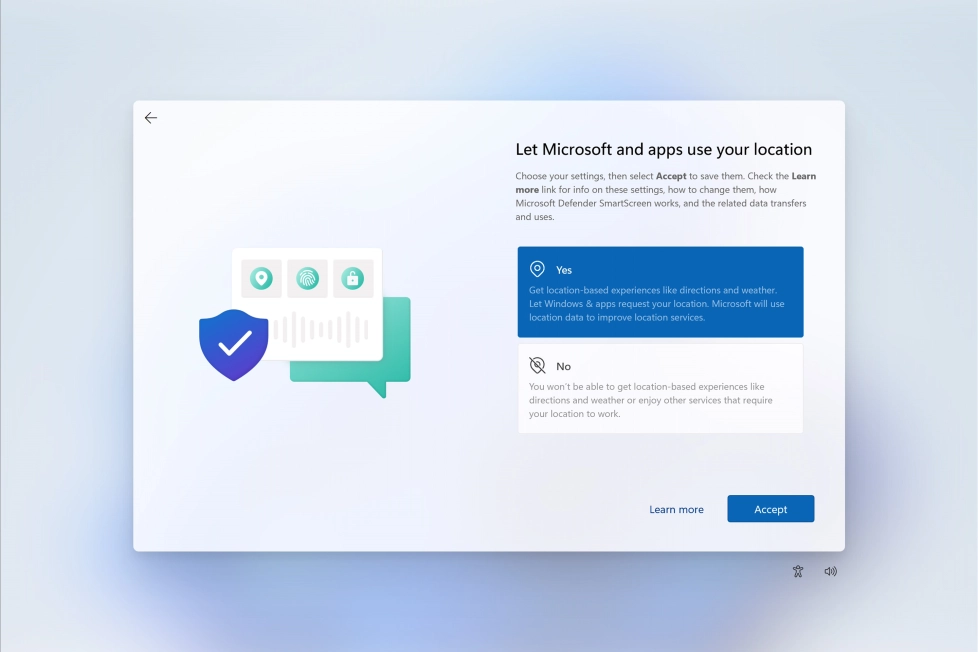978x652 pixels.
Task: Click the crossed-out location icon beside No
Action: 537,366
